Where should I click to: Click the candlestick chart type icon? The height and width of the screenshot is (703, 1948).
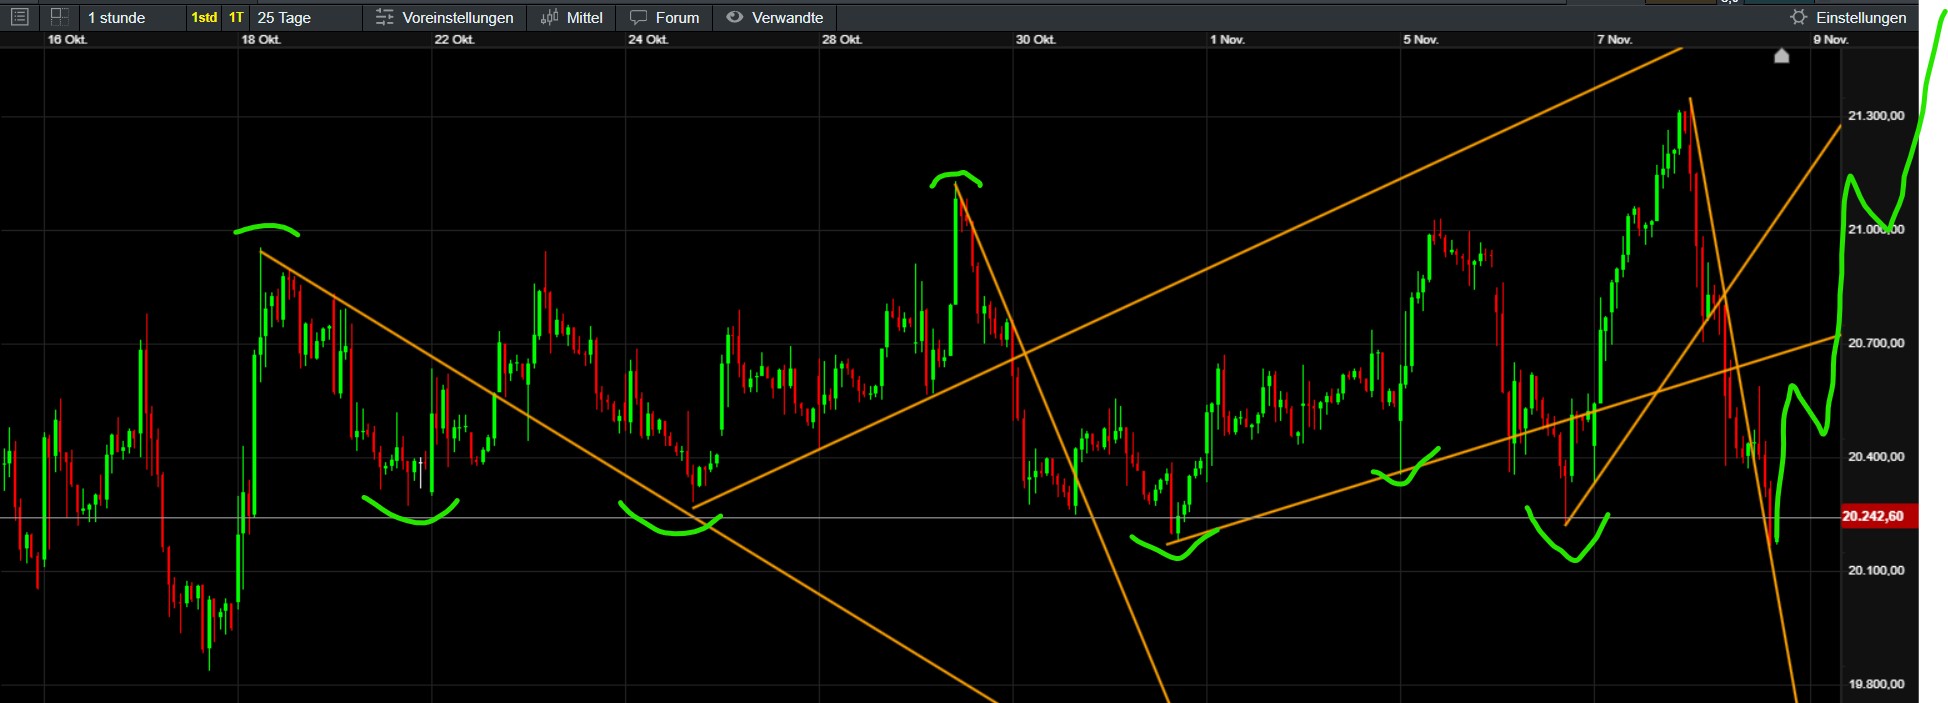549,17
